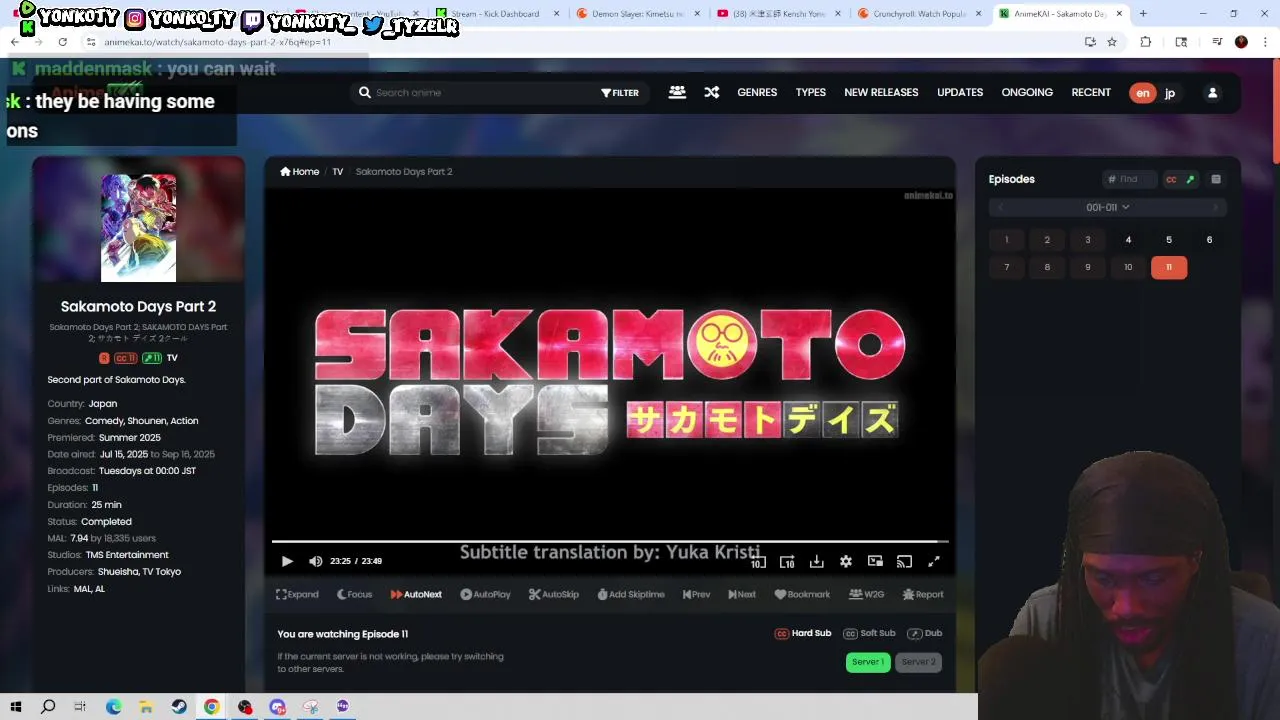Open Windows taskbar search
1280x720 pixels.
point(48,706)
